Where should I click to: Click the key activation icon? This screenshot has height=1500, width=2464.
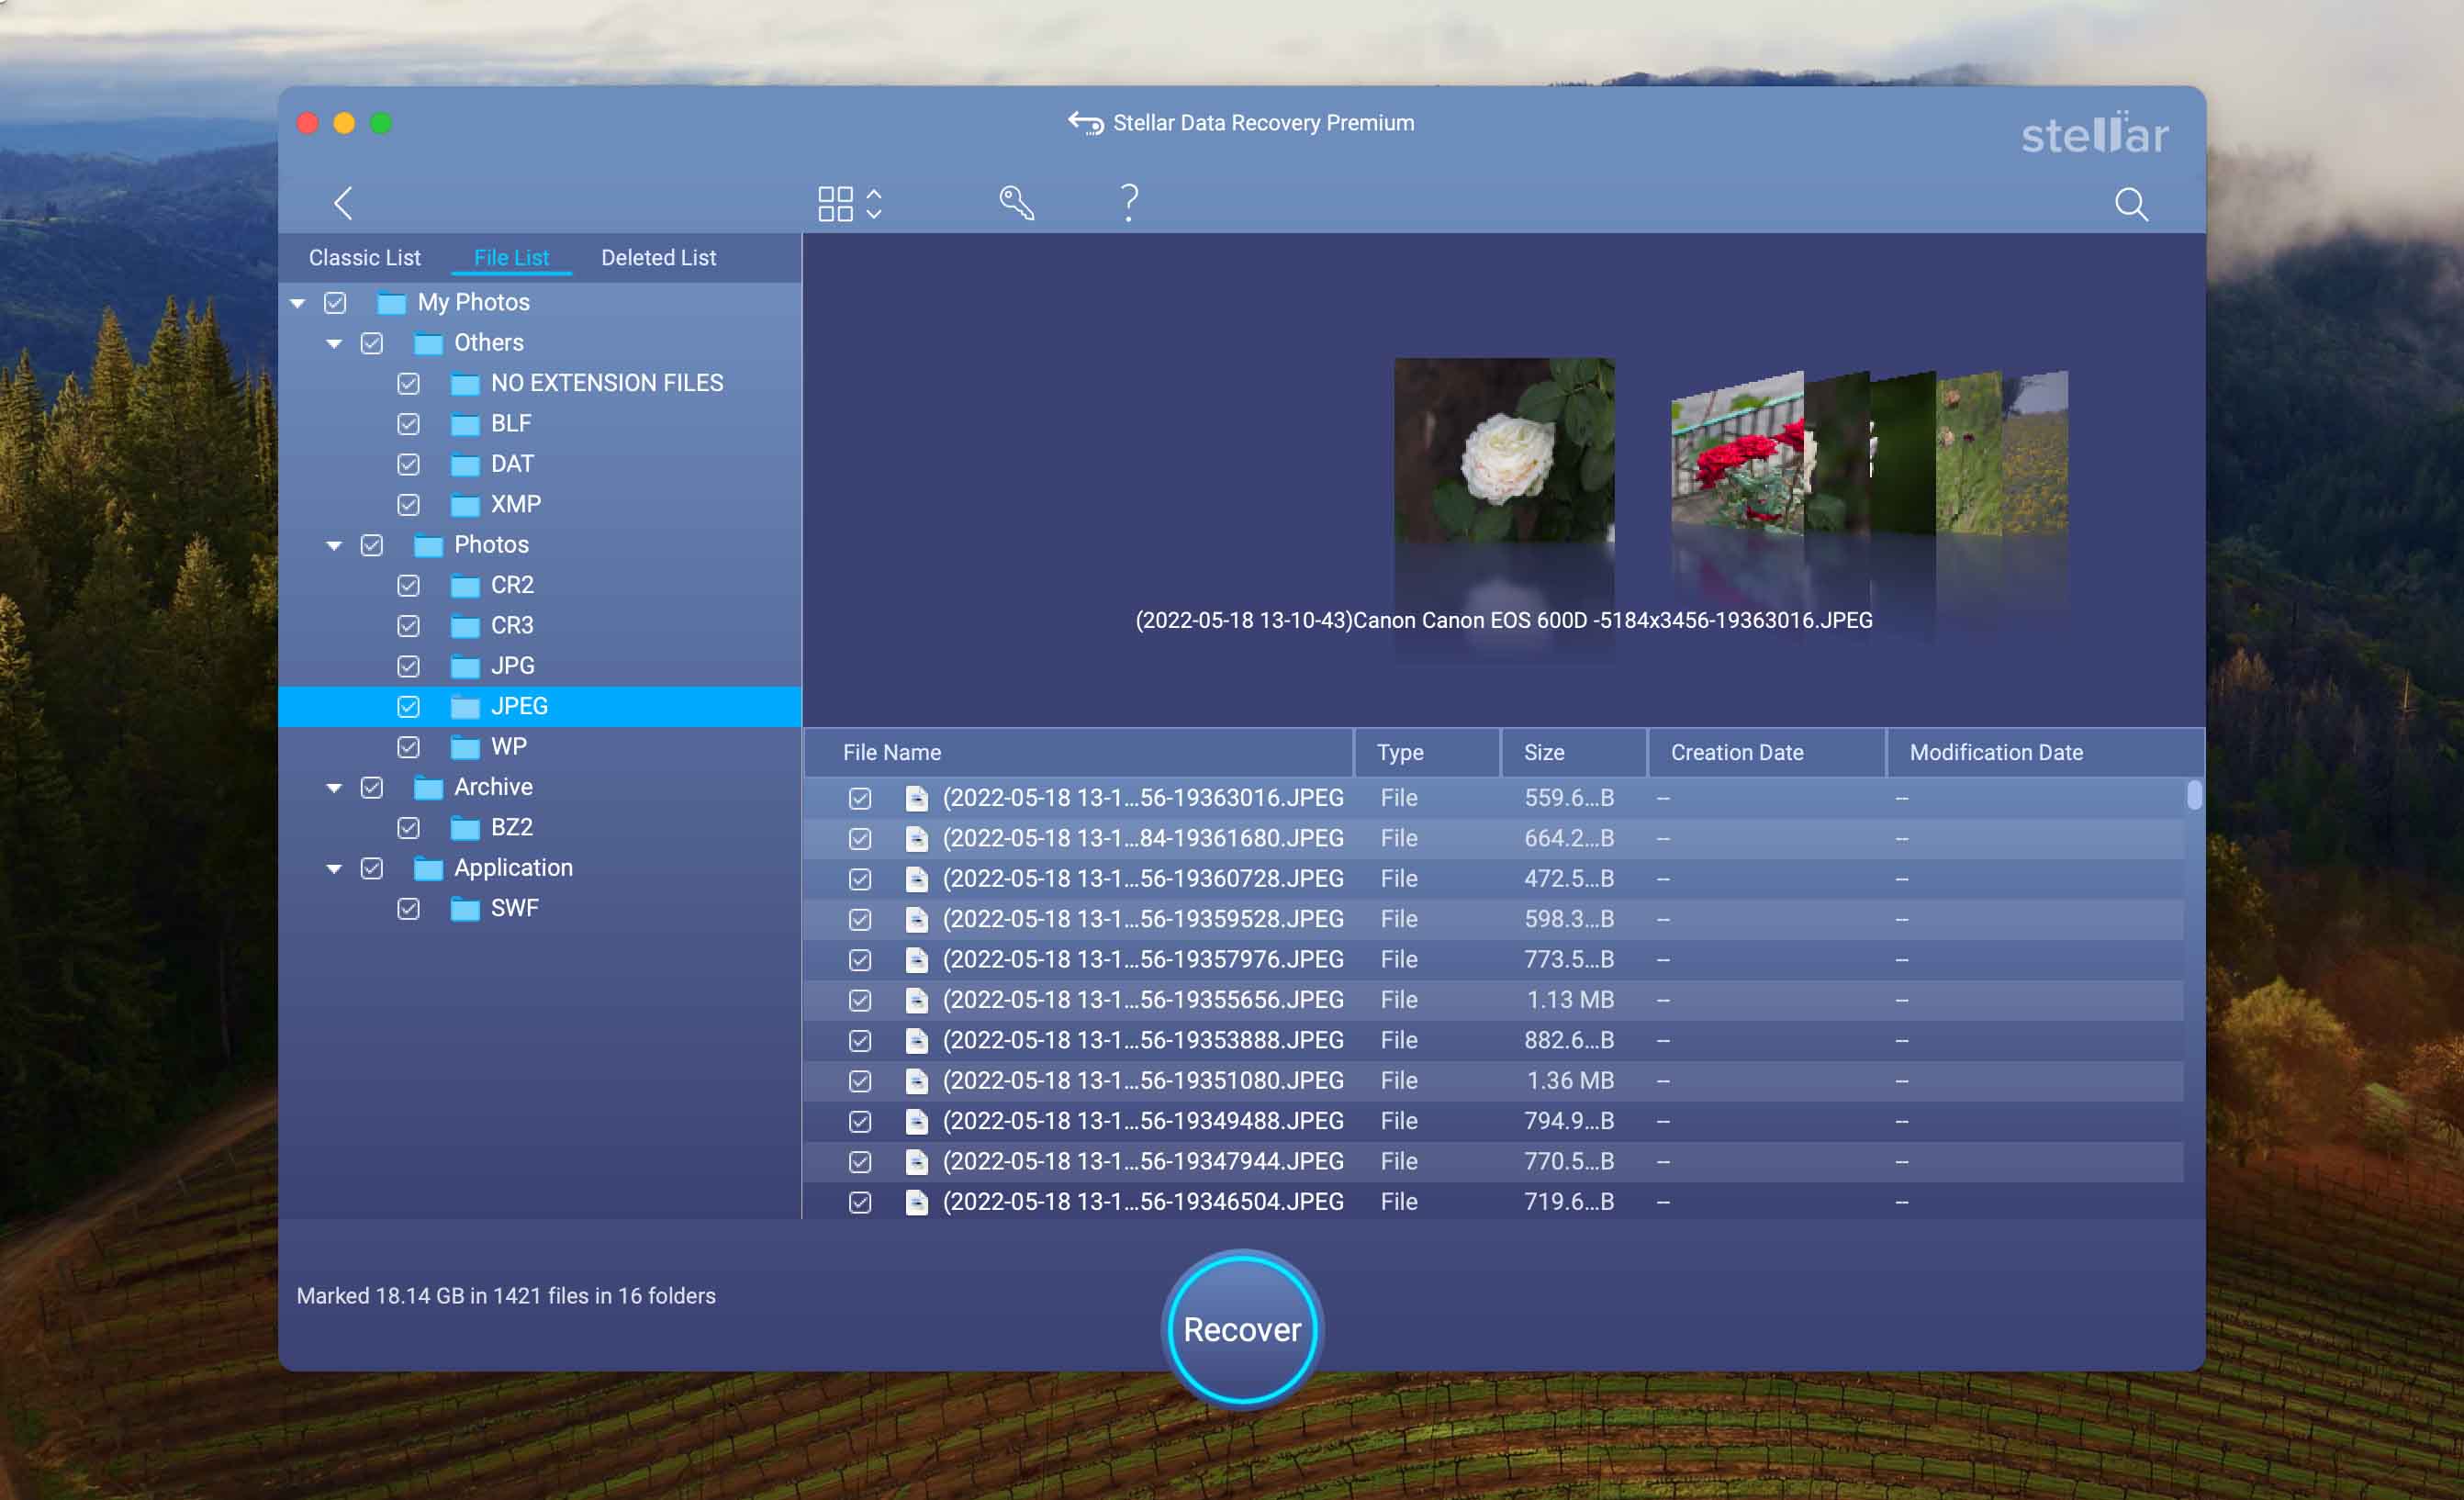(1016, 203)
